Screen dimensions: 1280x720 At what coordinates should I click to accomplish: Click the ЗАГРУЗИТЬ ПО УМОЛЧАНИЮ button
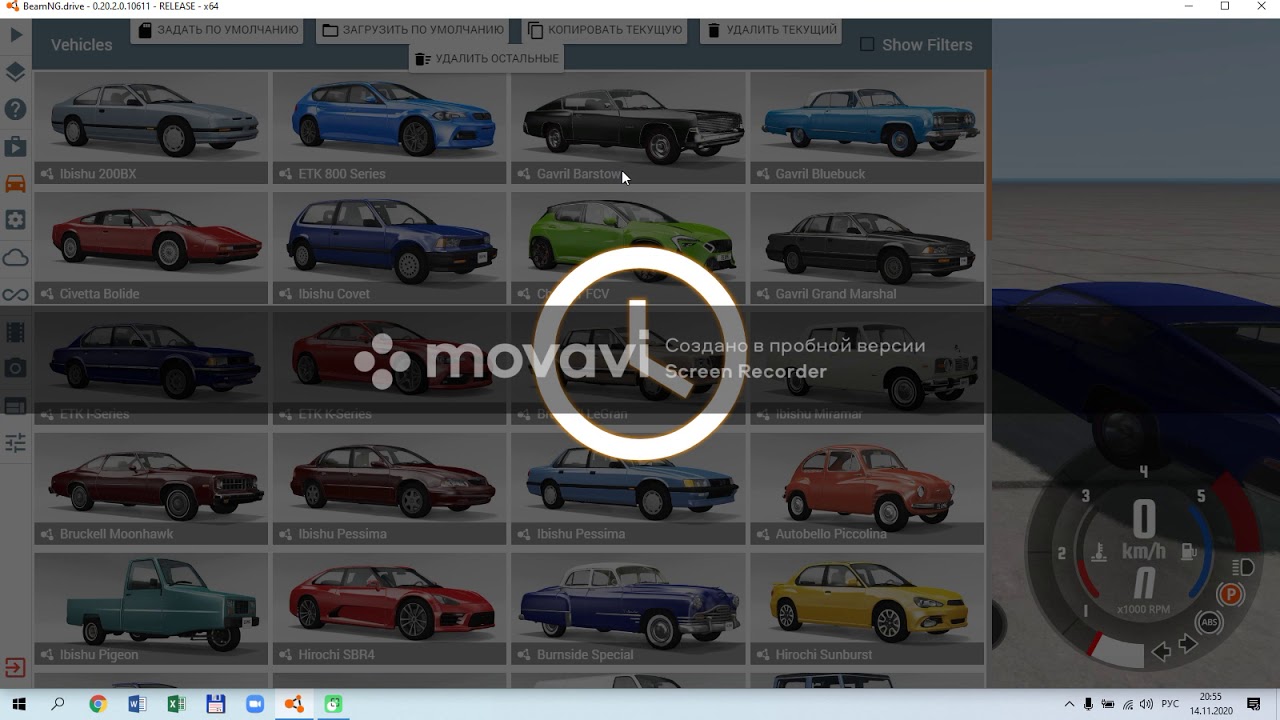point(413,30)
